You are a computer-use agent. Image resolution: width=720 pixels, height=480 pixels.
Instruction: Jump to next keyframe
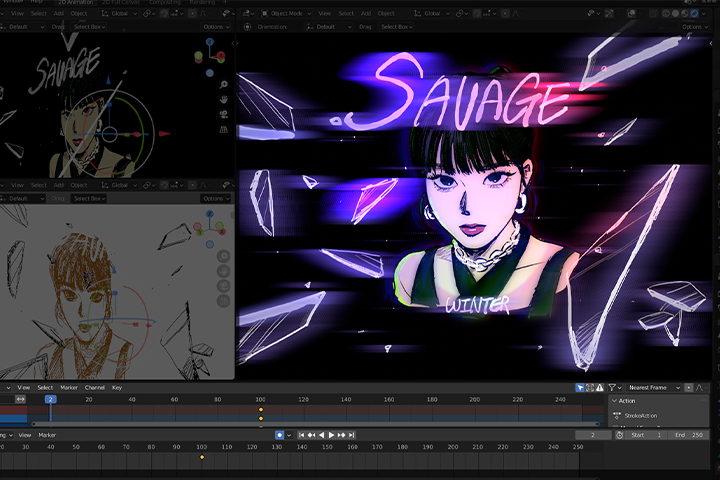[x=341, y=435]
